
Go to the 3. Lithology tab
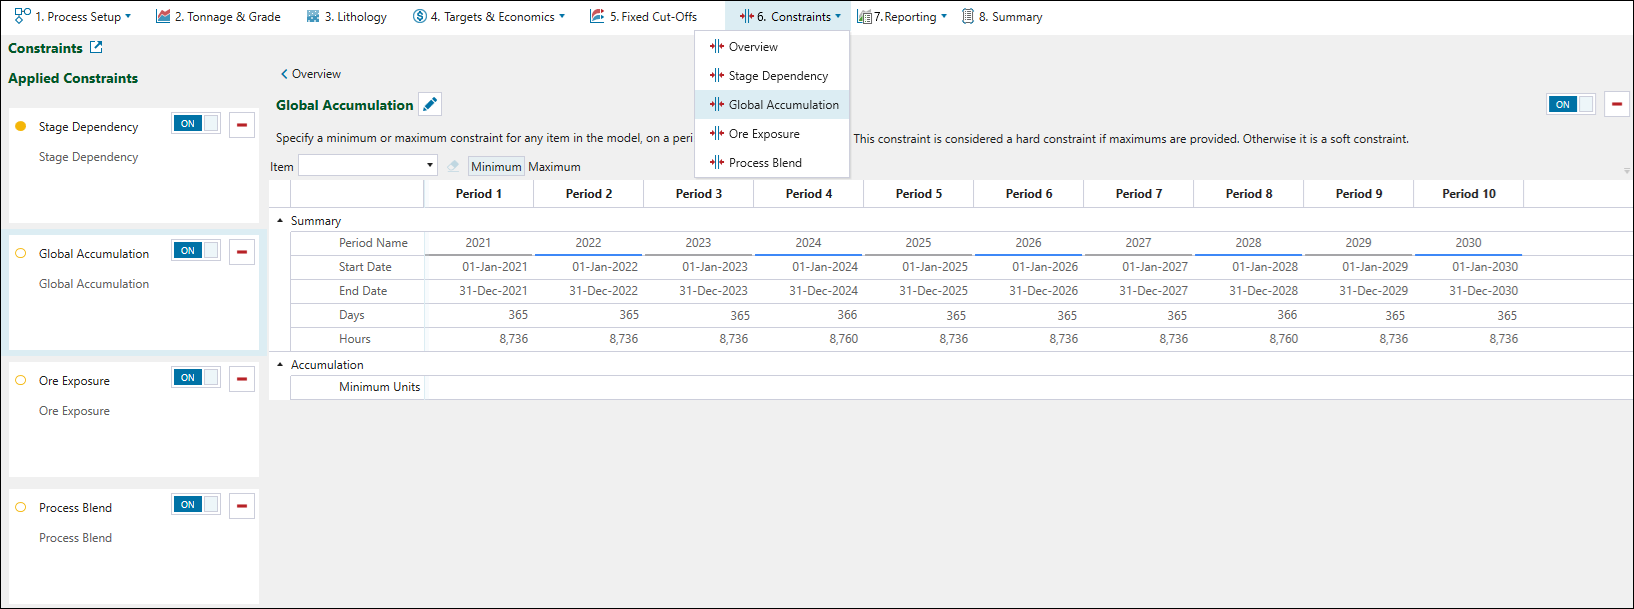coord(346,17)
